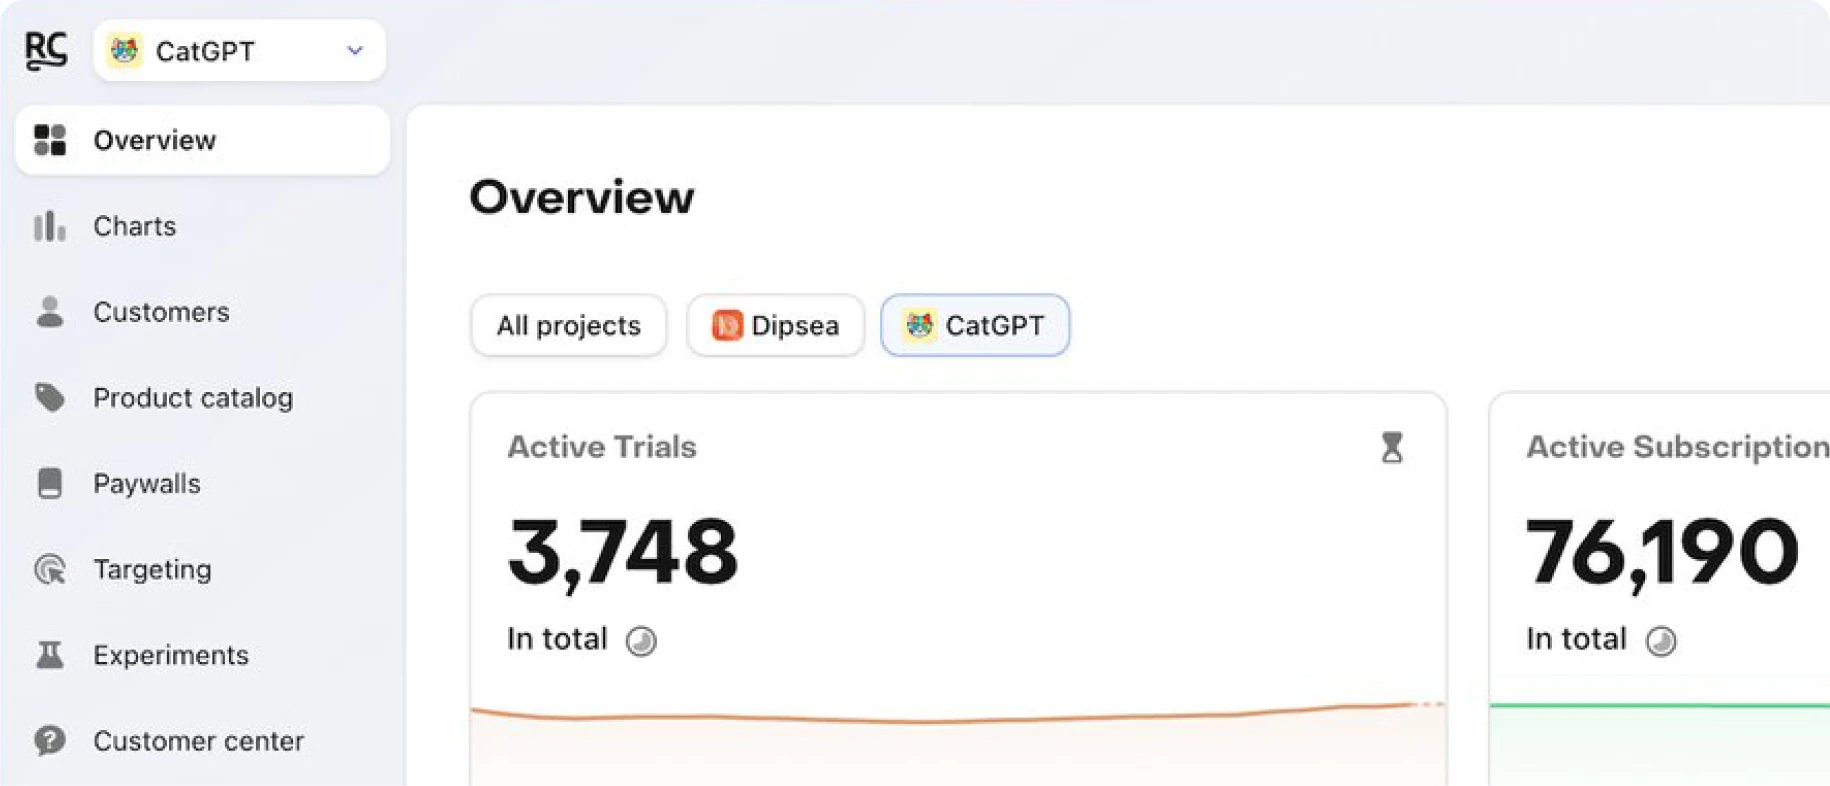The width and height of the screenshot is (1830, 786).
Task: Click the RC RevenueCat logo
Action: [46, 50]
